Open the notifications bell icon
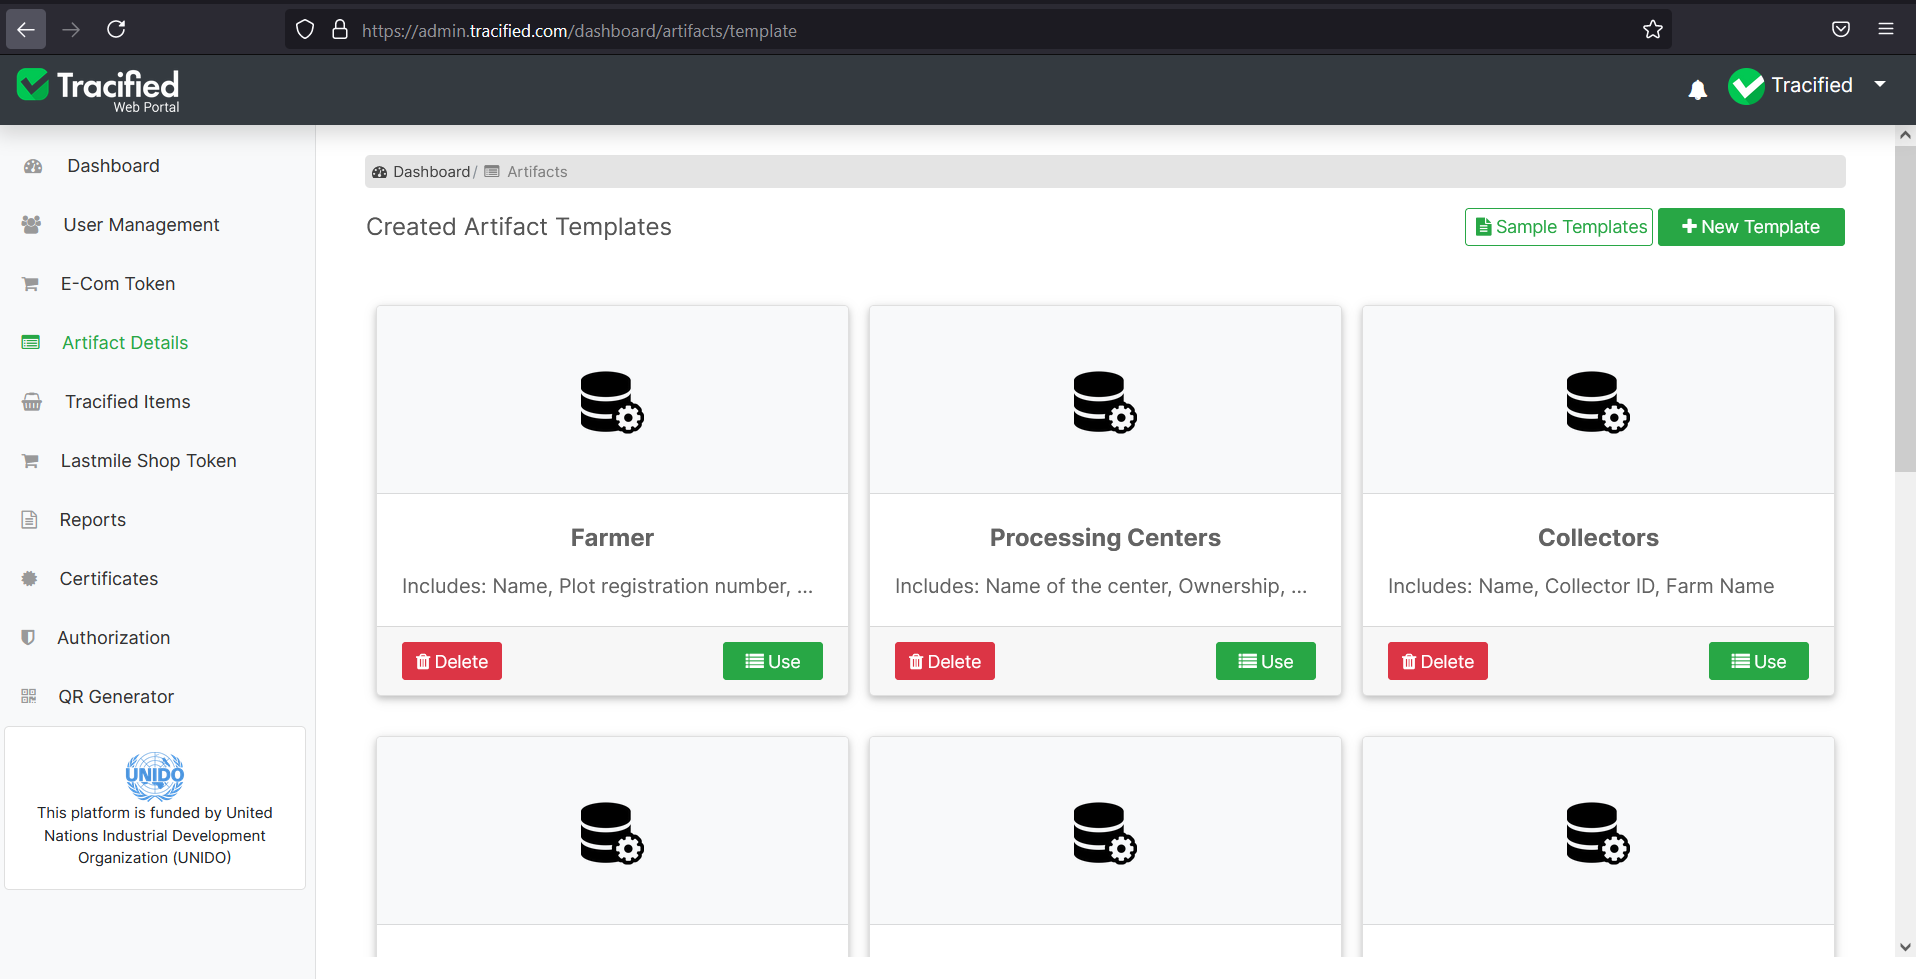The image size is (1916, 979). pos(1697,90)
